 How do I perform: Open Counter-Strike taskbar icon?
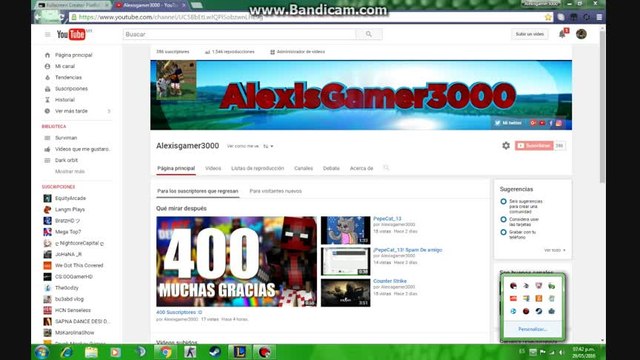(x=190, y=352)
